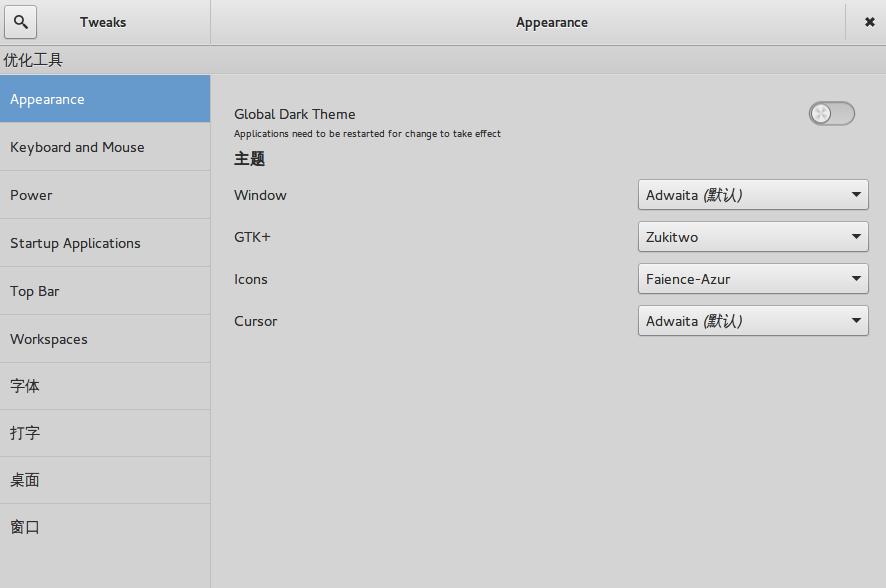Open the 窗口 (Windows) section
The height and width of the screenshot is (588, 886).
tap(105, 527)
